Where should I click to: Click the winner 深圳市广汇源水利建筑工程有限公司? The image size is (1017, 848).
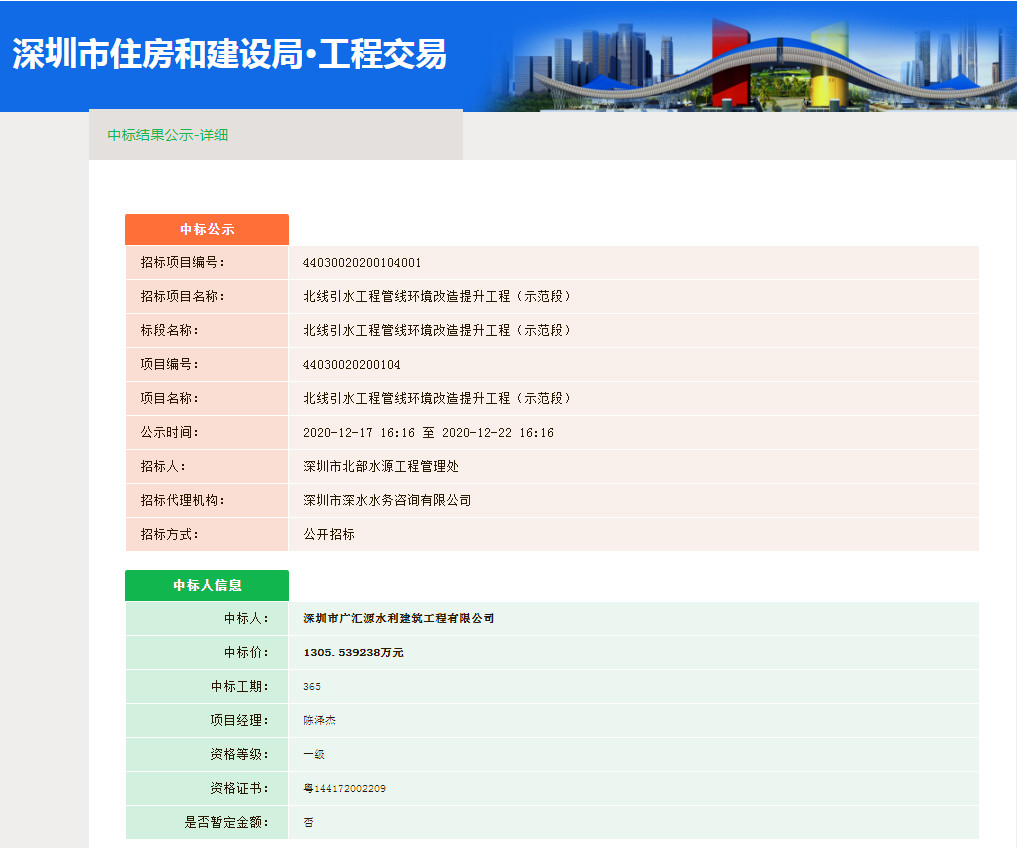click(x=398, y=618)
